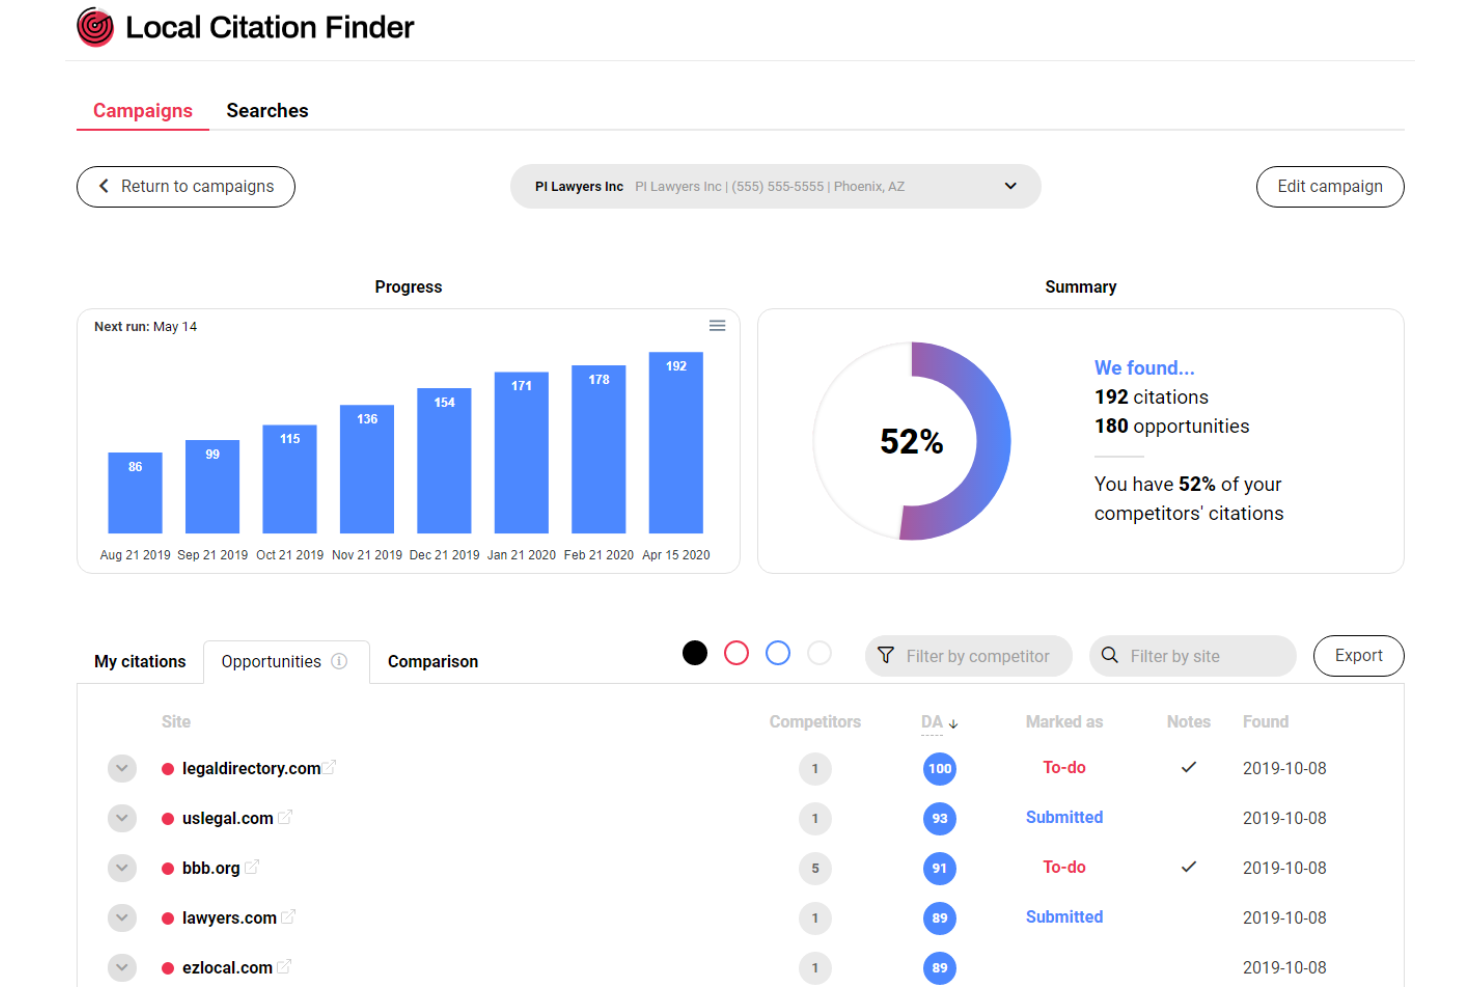The width and height of the screenshot is (1480, 987).
Task: Click the Export button
Action: pos(1358,656)
